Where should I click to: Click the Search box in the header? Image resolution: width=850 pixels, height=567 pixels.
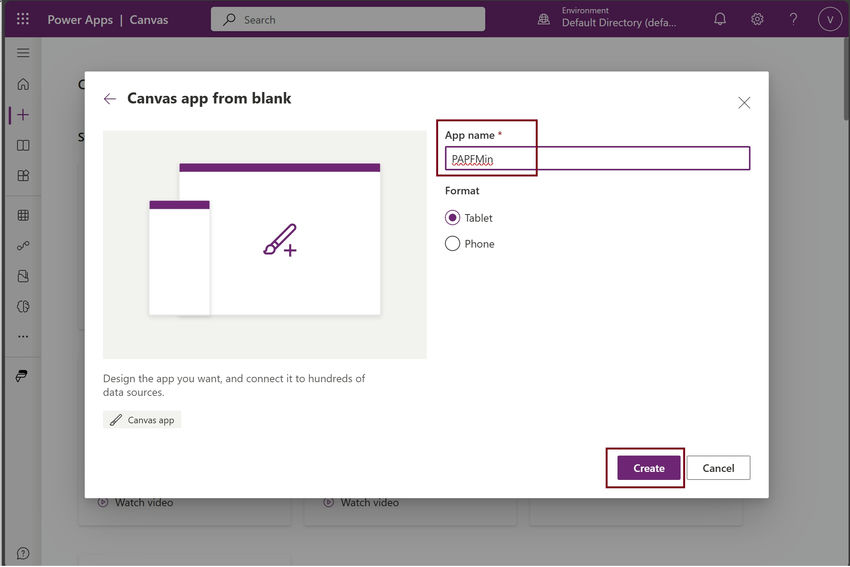(x=348, y=20)
